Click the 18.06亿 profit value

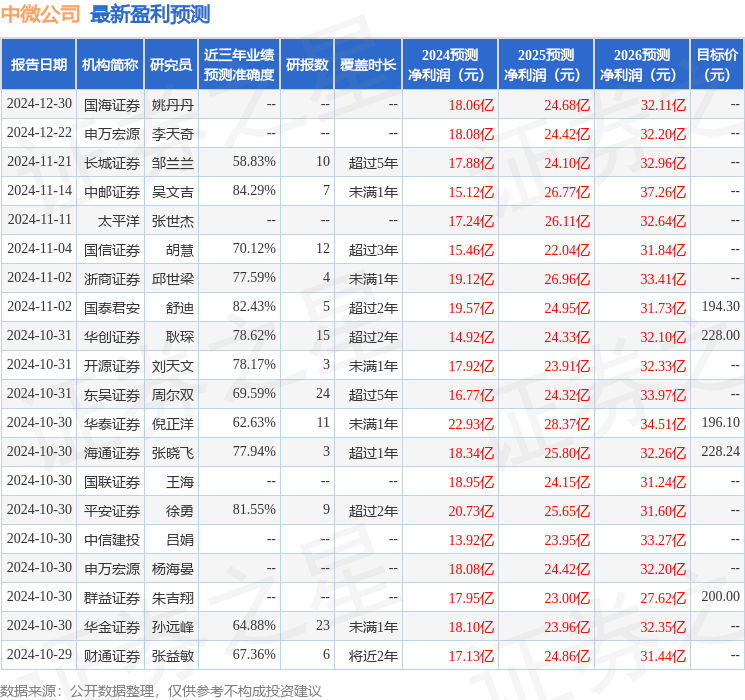coord(471,105)
